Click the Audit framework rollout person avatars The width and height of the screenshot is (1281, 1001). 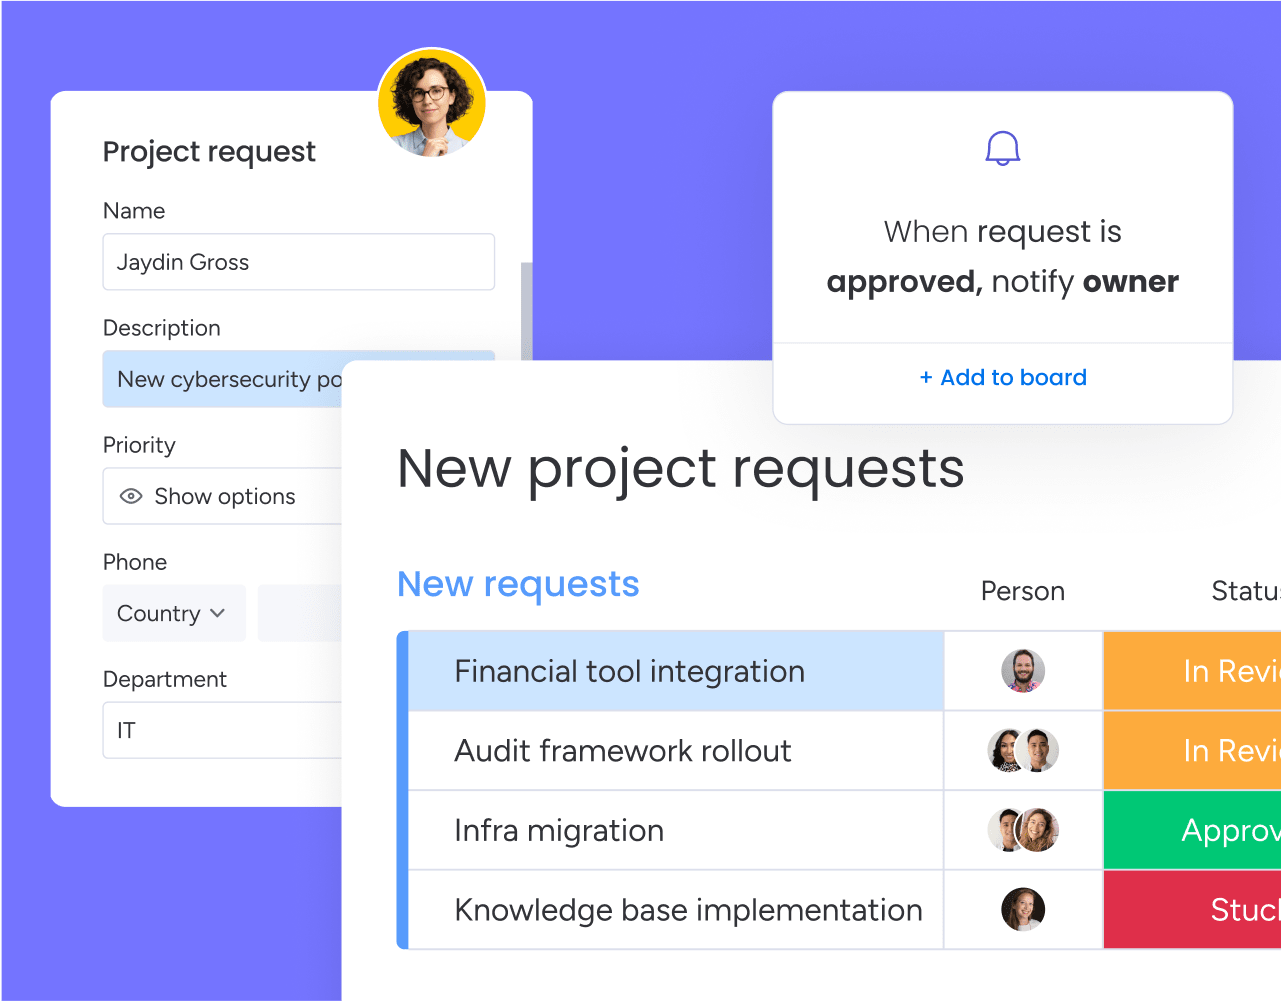[1022, 751]
